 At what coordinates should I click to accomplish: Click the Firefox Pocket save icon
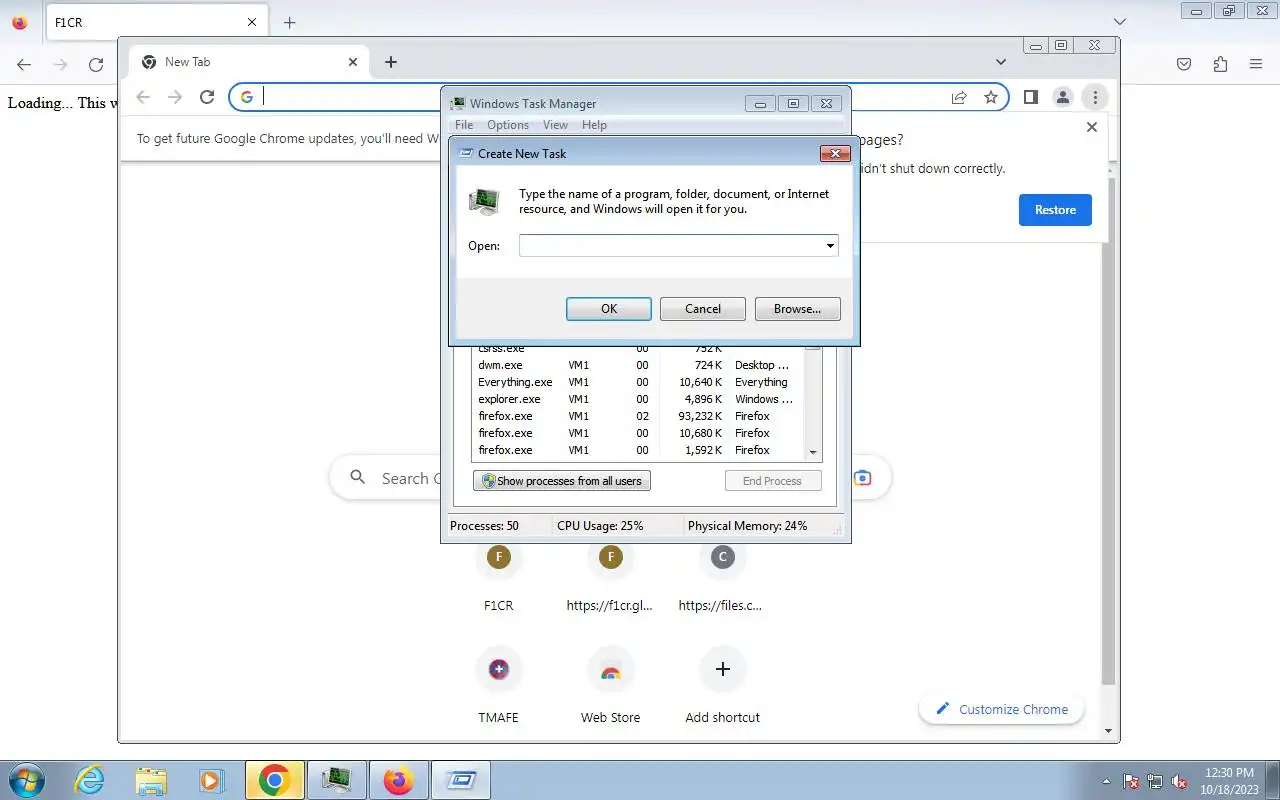(1184, 65)
